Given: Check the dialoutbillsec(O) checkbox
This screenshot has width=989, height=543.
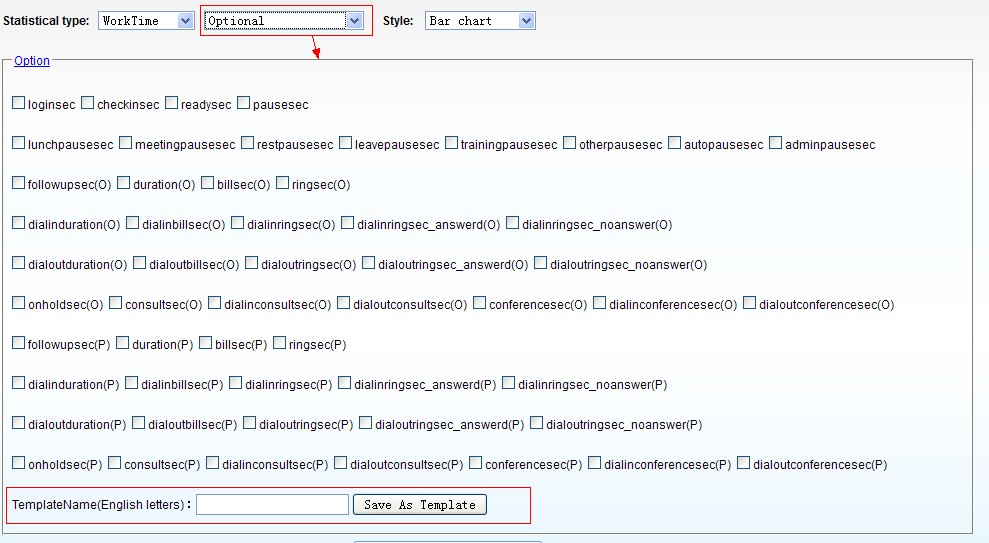Looking at the screenshot, I should tap(140, 263).
